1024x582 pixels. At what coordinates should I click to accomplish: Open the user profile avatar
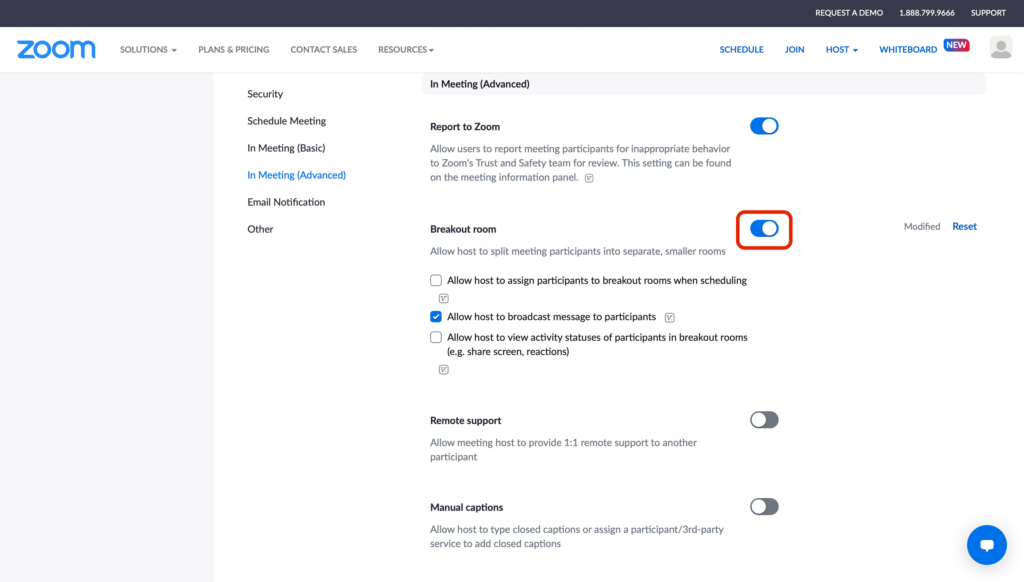click(x=1000, y=48)
